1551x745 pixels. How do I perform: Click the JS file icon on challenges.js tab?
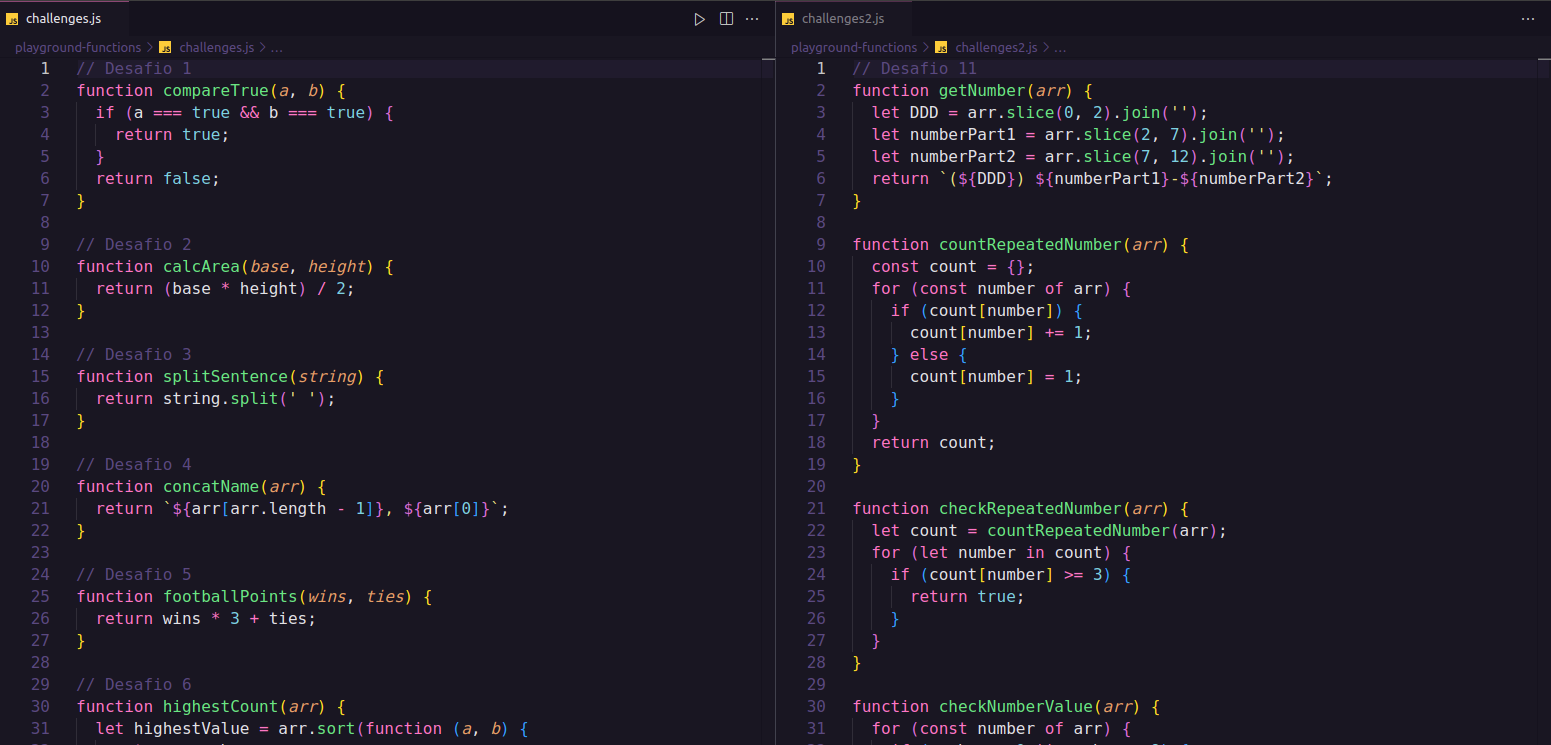[13, 19]
